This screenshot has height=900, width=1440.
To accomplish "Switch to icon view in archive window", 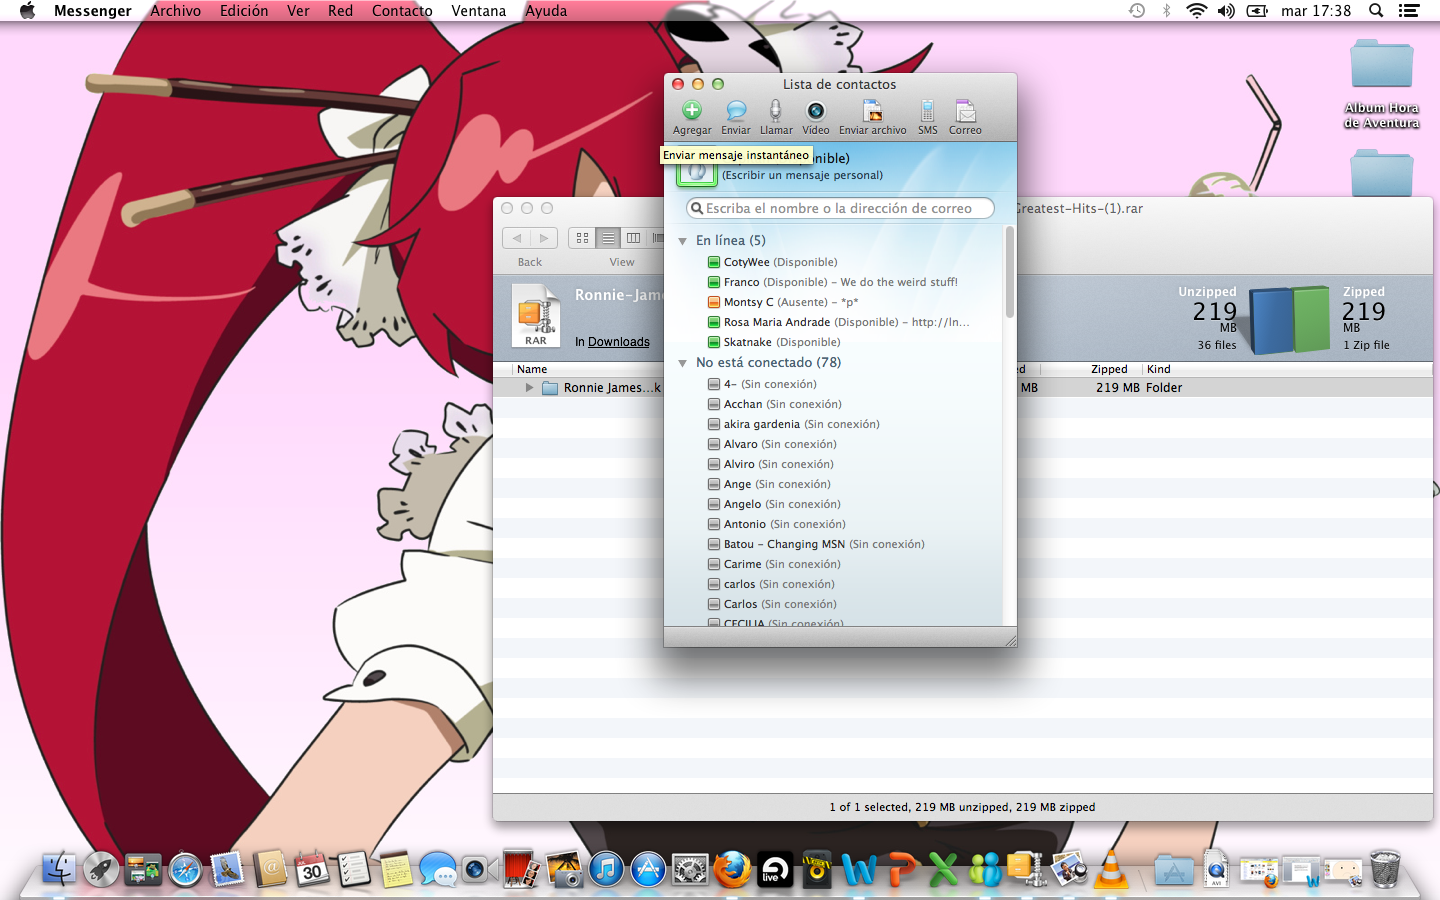I will point(582,238).
